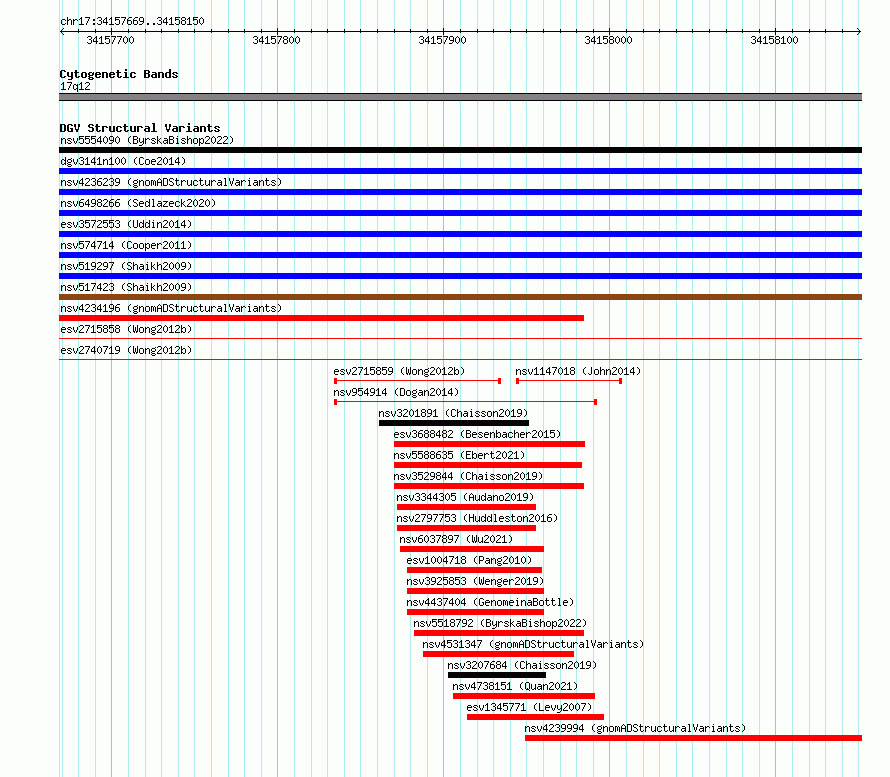Click the thin red line of nsv954914
The width and height of the screenshot is (890, 777).
coord(465,402)
